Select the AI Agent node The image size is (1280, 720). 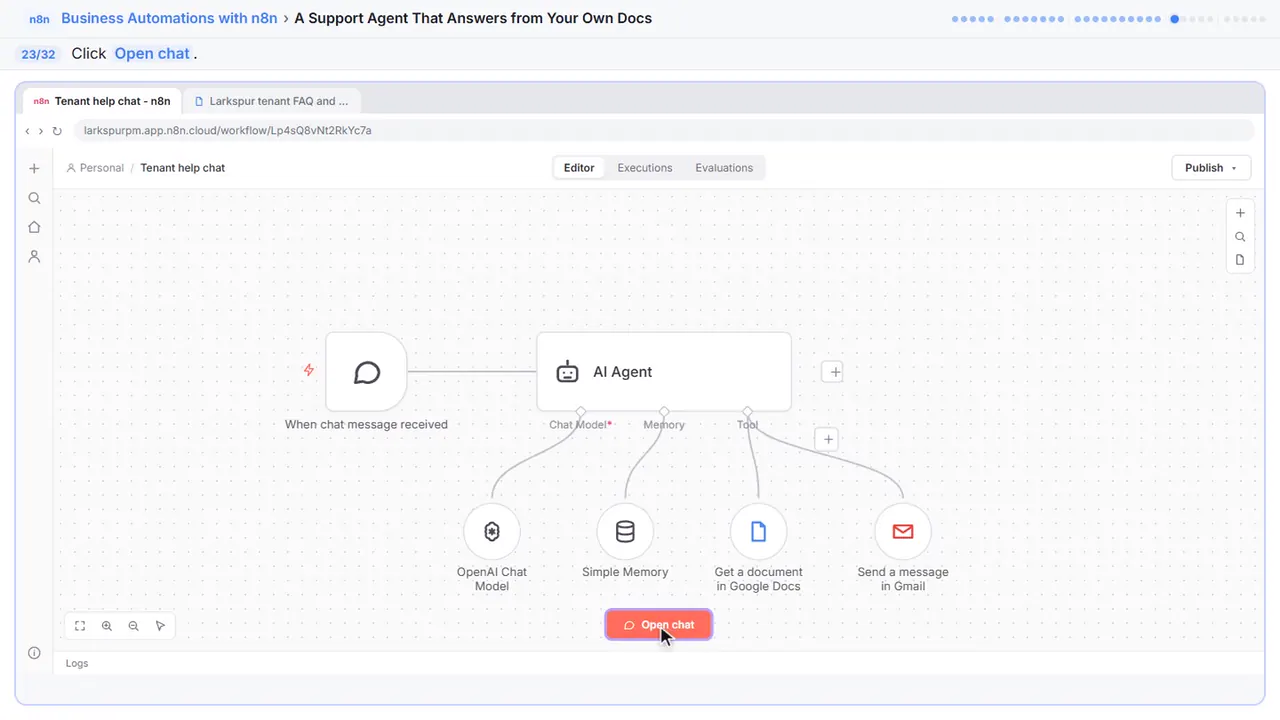click(664, 372)
